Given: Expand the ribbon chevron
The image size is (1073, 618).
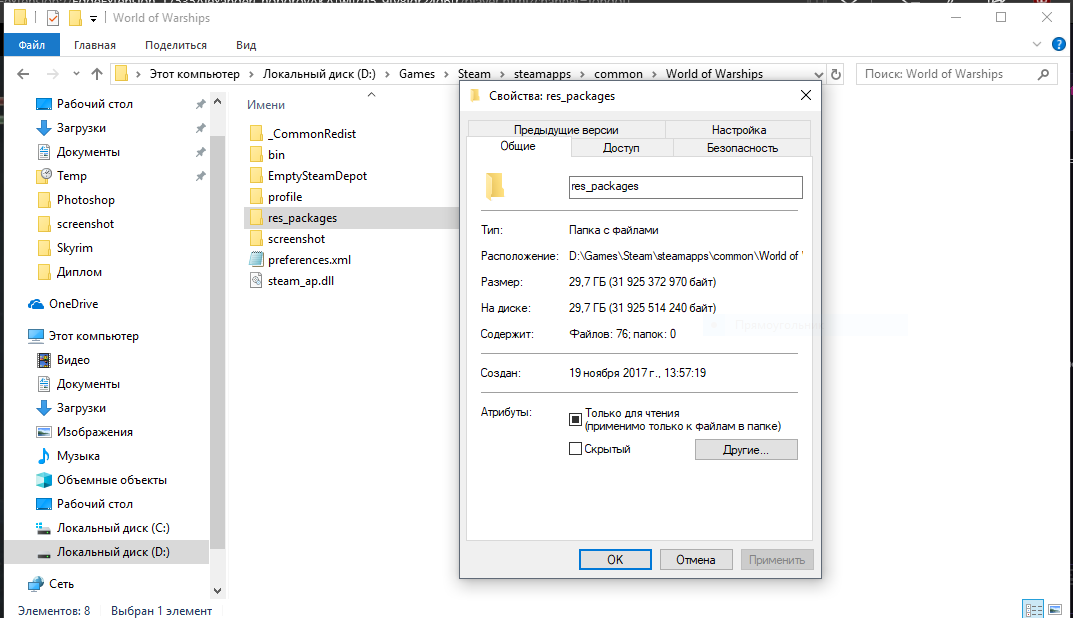Looking at the screenshot, I should tap(1037, 44).
